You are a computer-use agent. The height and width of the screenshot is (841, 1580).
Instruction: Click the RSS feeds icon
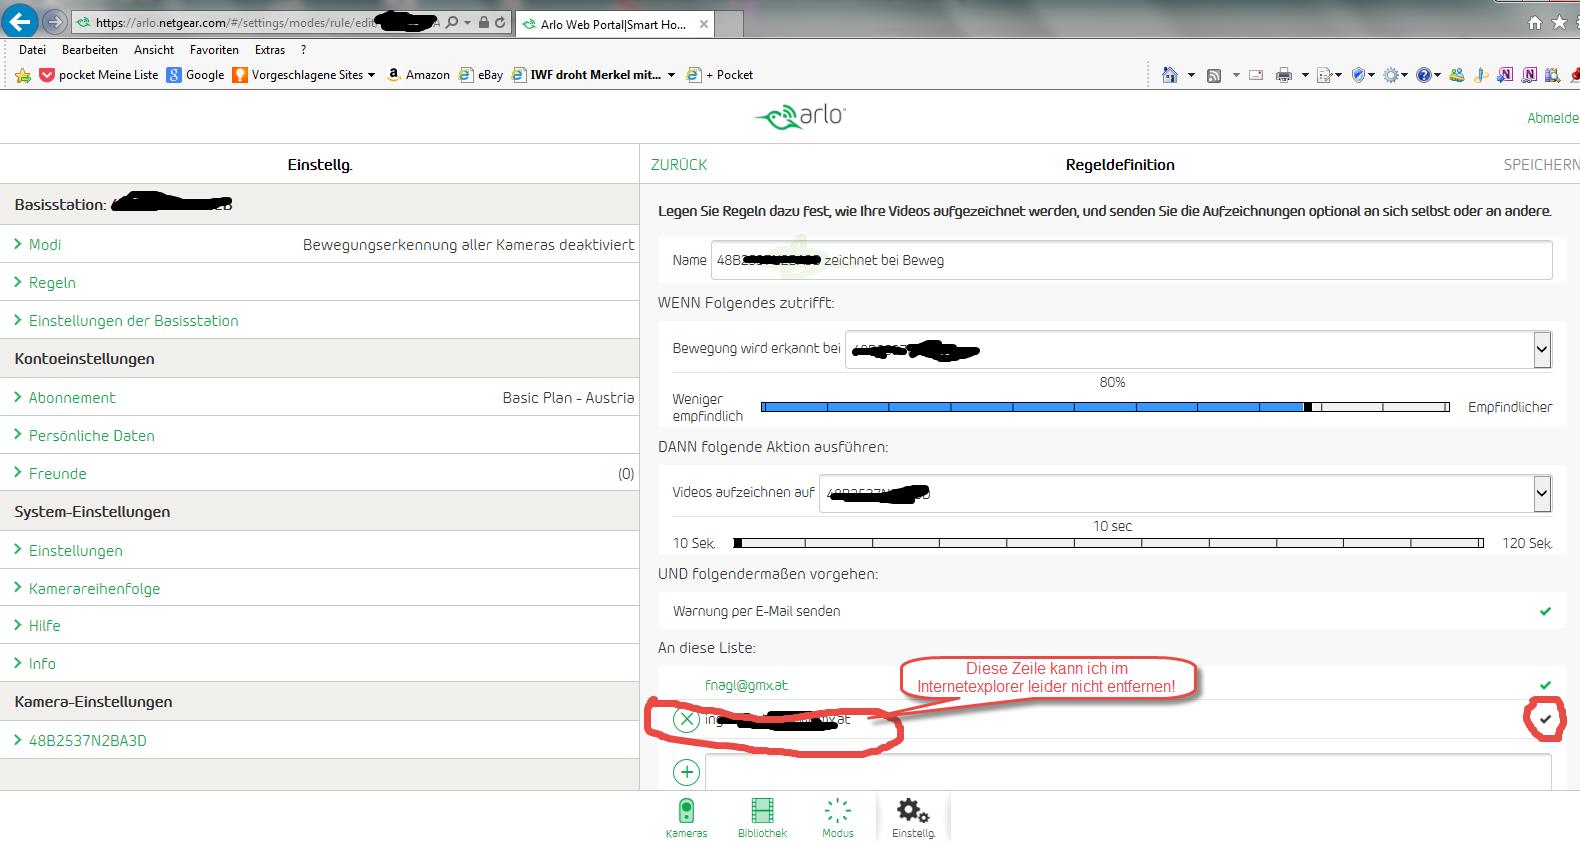[1214, 75]
